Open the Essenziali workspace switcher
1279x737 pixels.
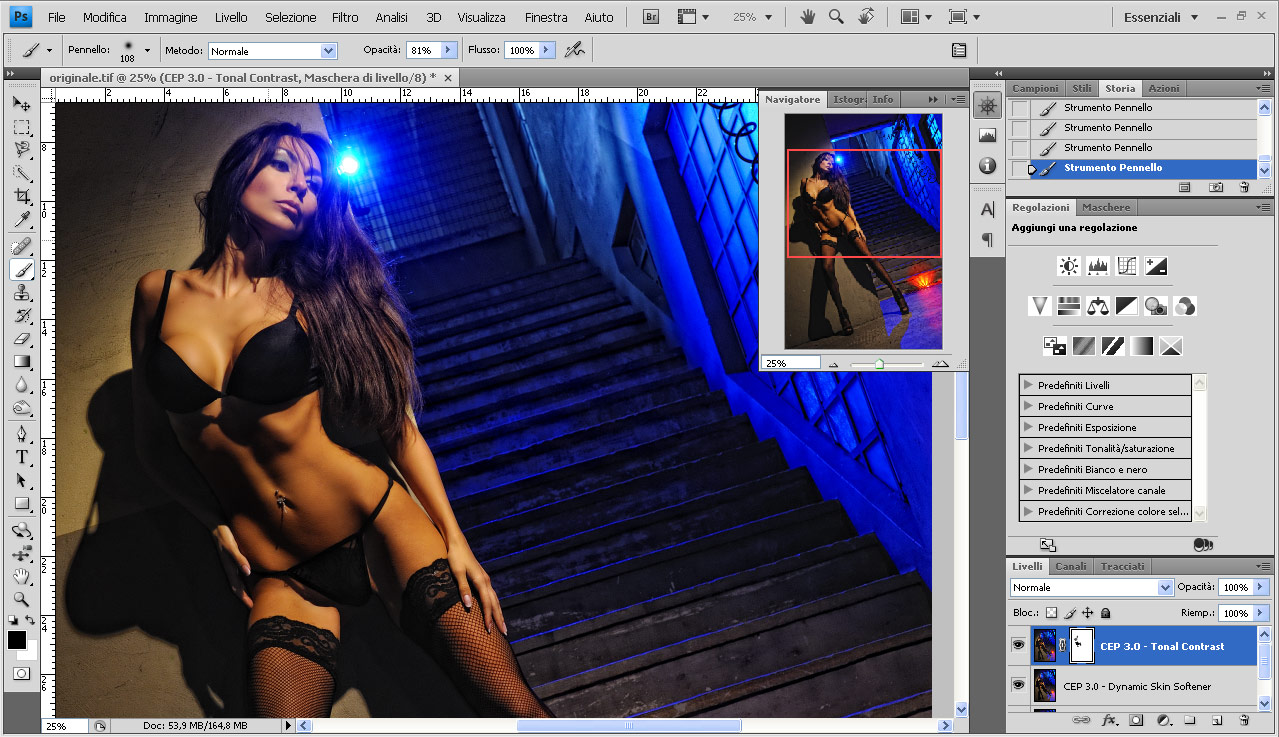pos(1160,17)
